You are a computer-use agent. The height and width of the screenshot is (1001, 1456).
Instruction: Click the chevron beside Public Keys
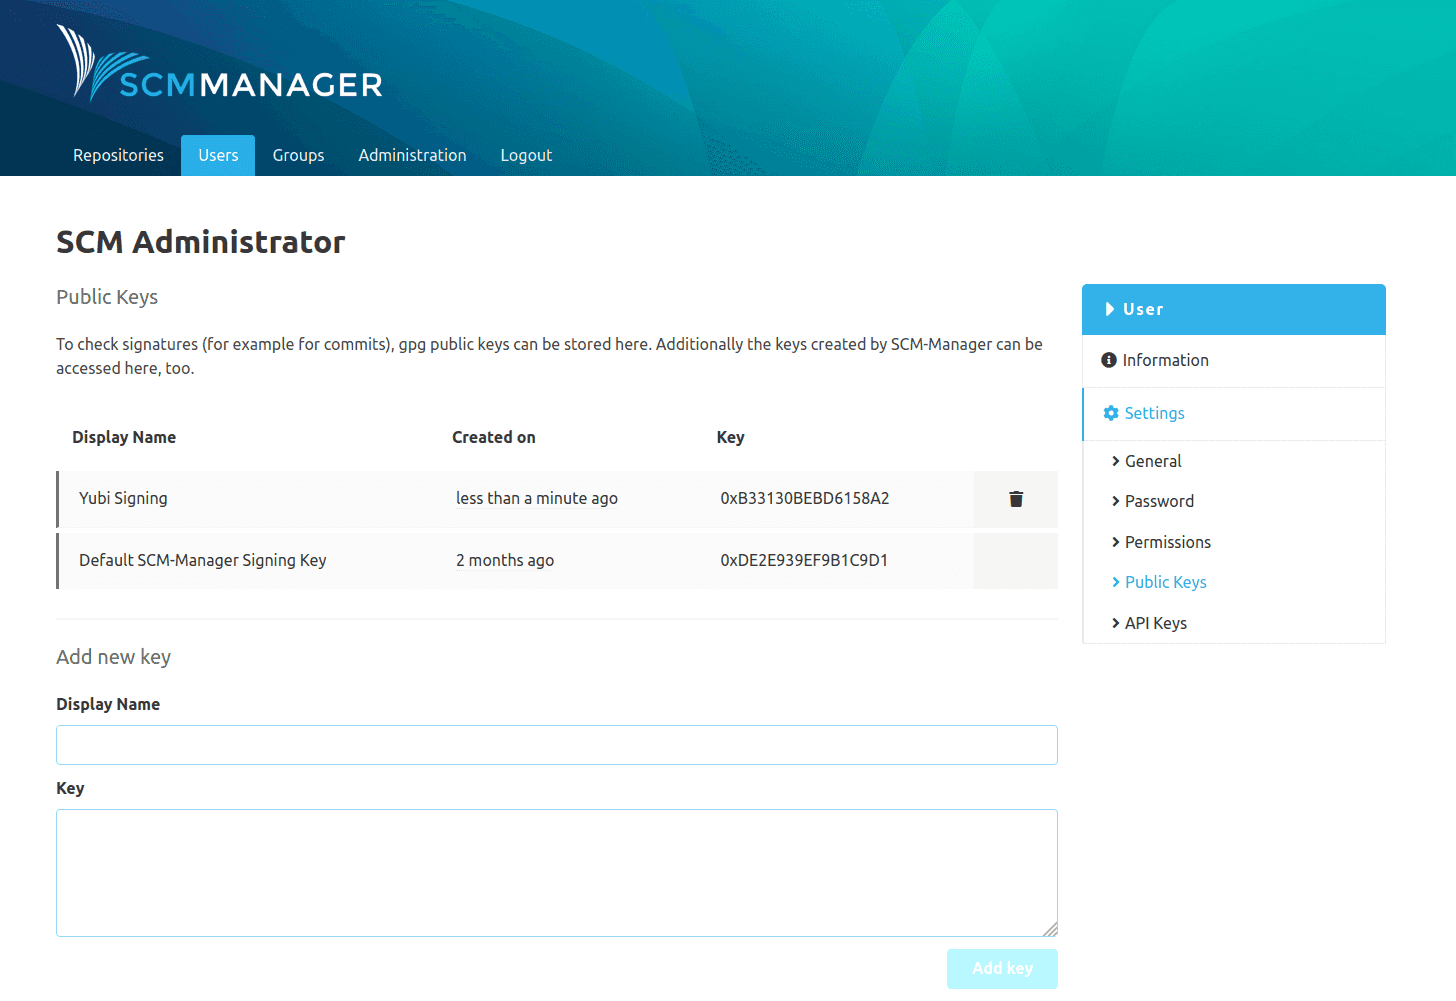click(1116, 581)
